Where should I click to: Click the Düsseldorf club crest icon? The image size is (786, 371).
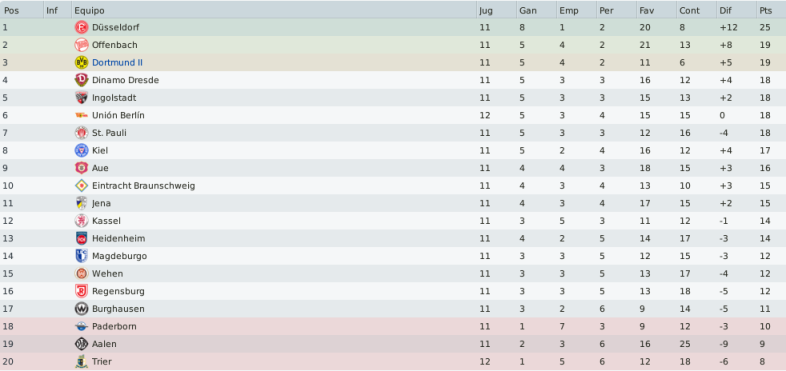point(81,28)
